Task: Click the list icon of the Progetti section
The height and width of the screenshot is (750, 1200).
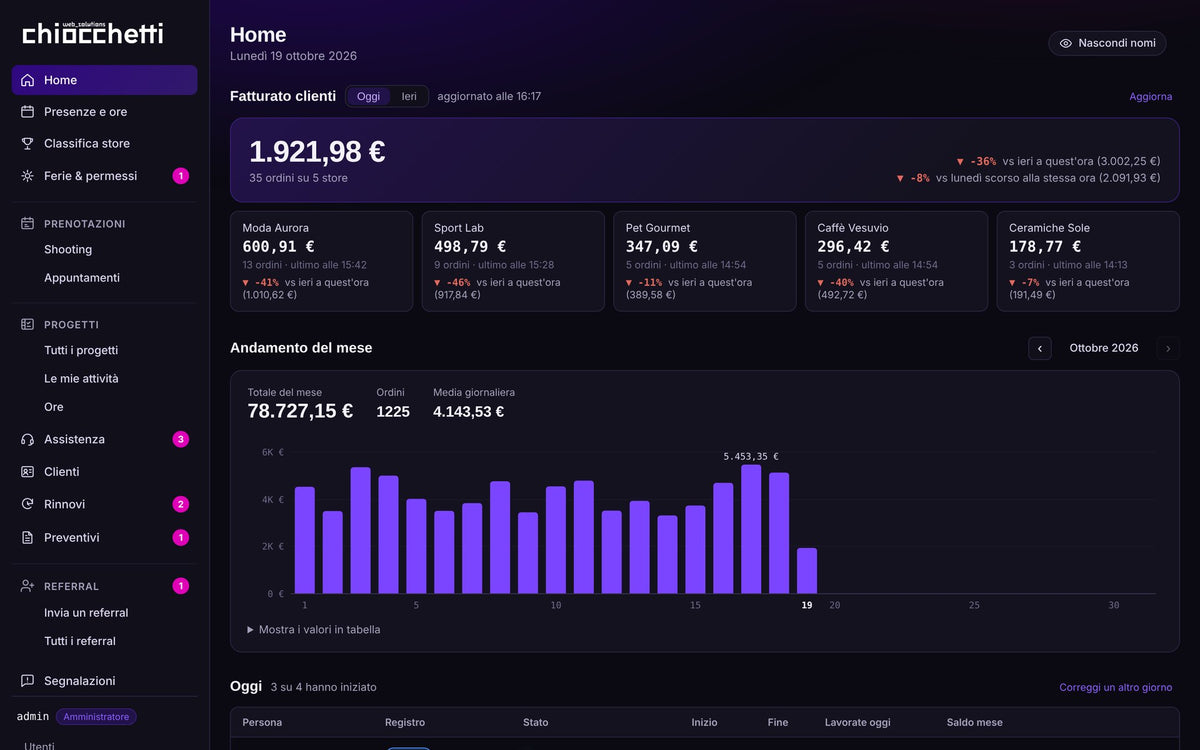Action: (x=27, y=325)
